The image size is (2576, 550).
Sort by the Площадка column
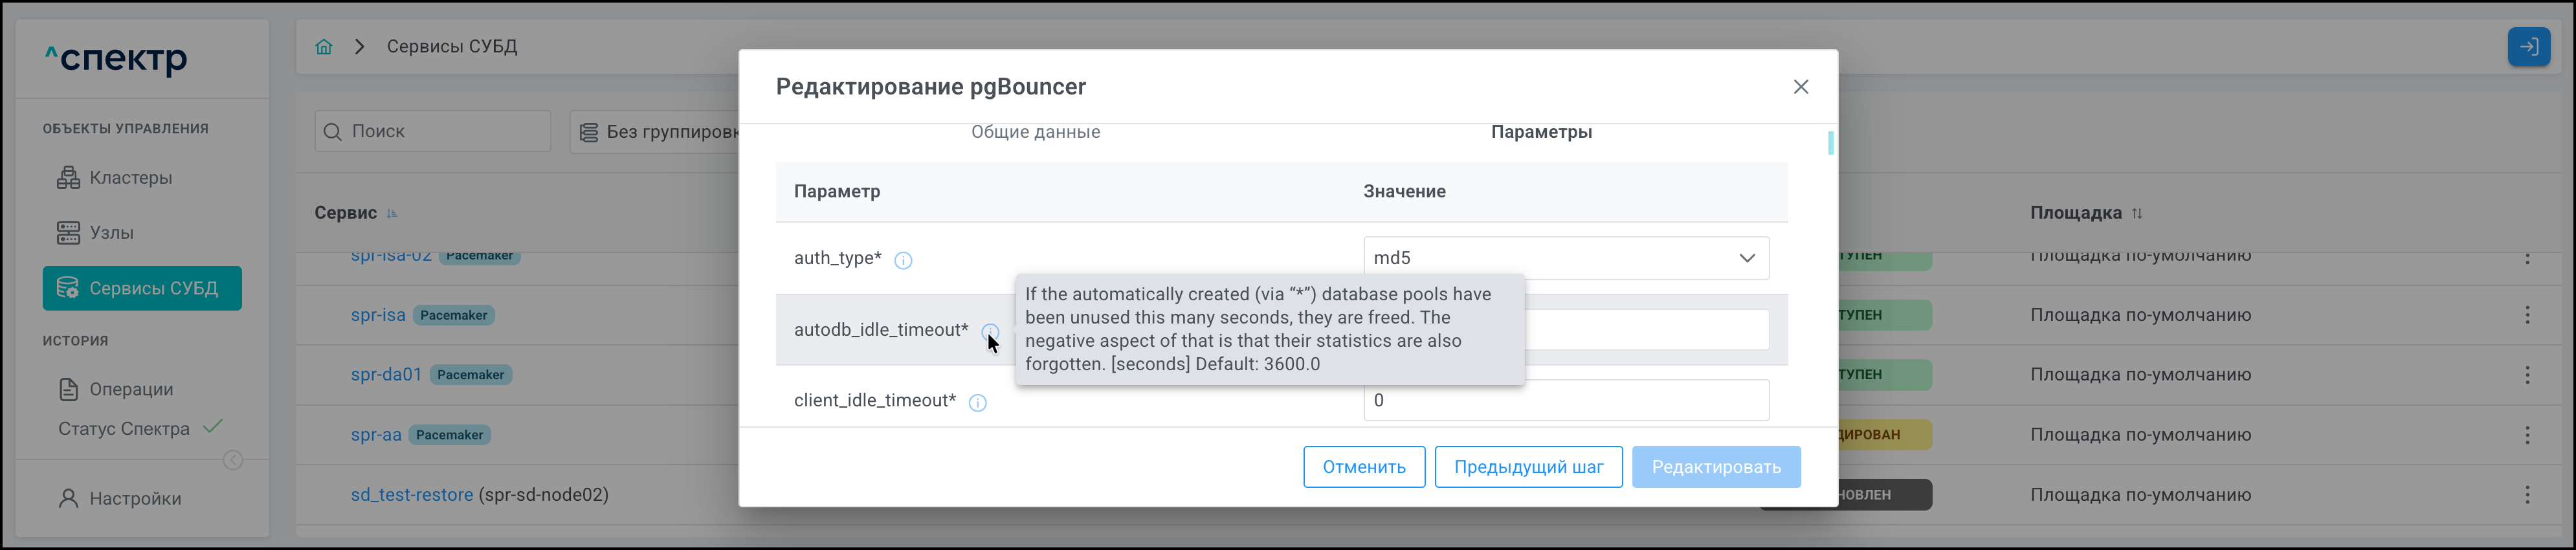(2137, 213)
